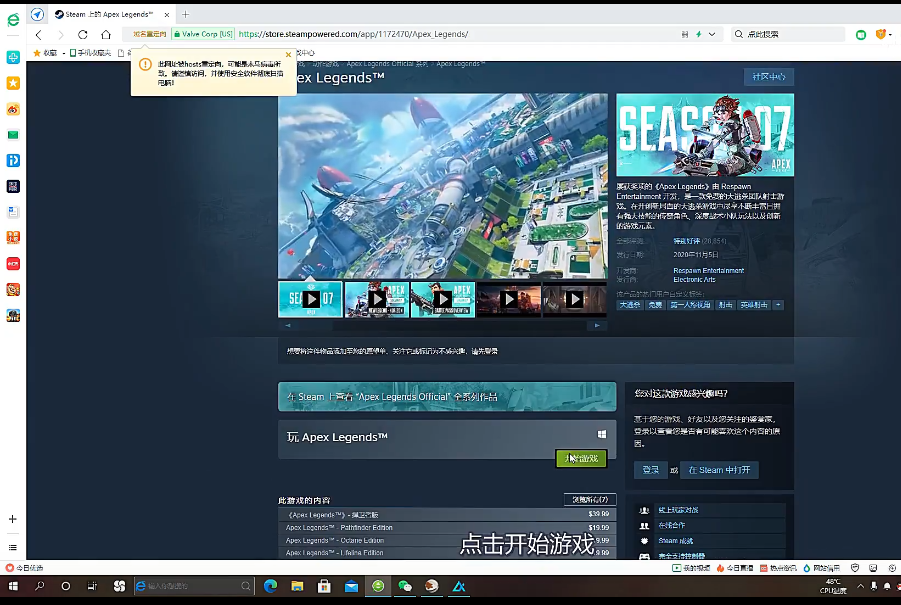Add a sidebar app with the plus icon
901x605 pixels.
tap(13, 519)
